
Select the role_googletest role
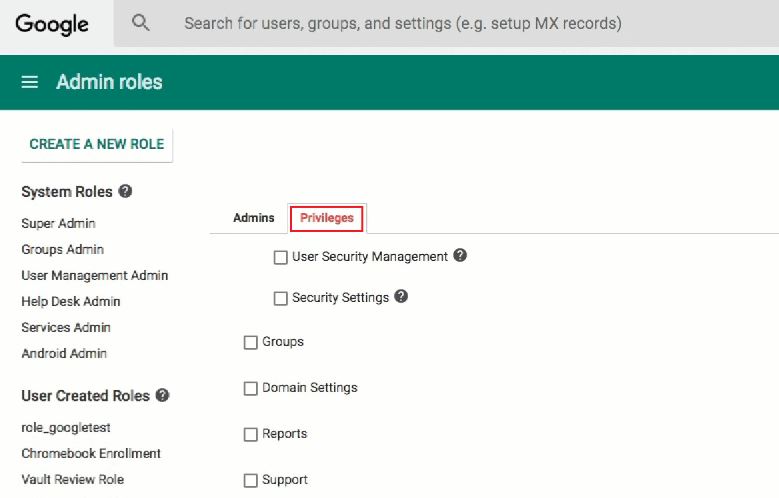click(66, 427)
